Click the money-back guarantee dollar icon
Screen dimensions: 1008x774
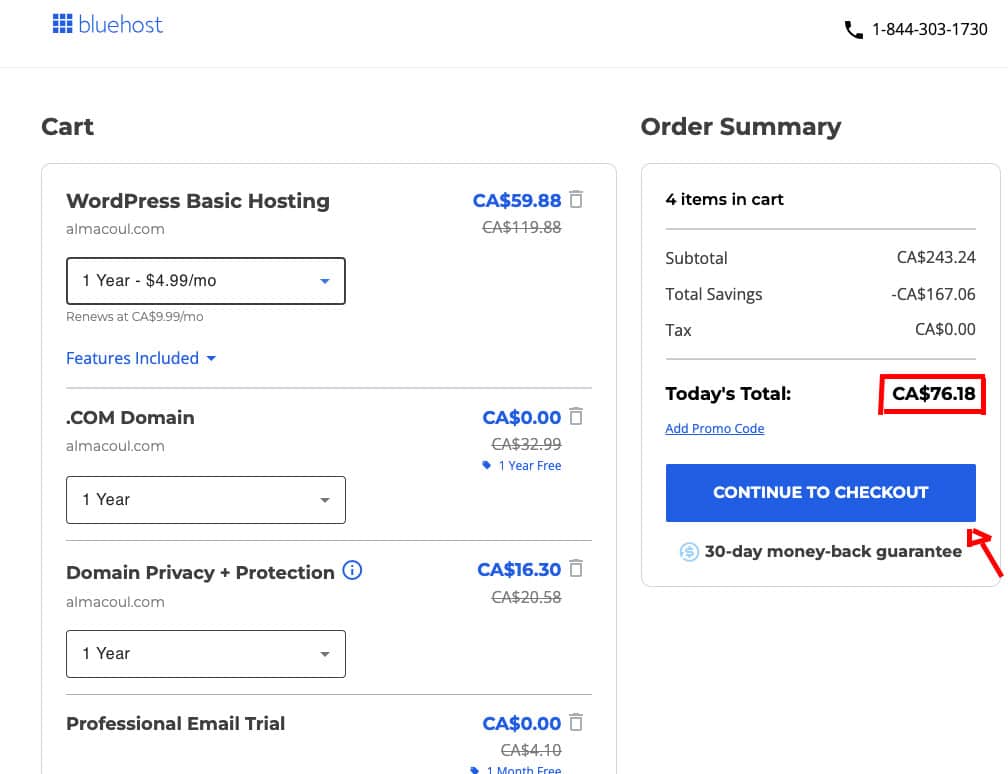point(689,551)
